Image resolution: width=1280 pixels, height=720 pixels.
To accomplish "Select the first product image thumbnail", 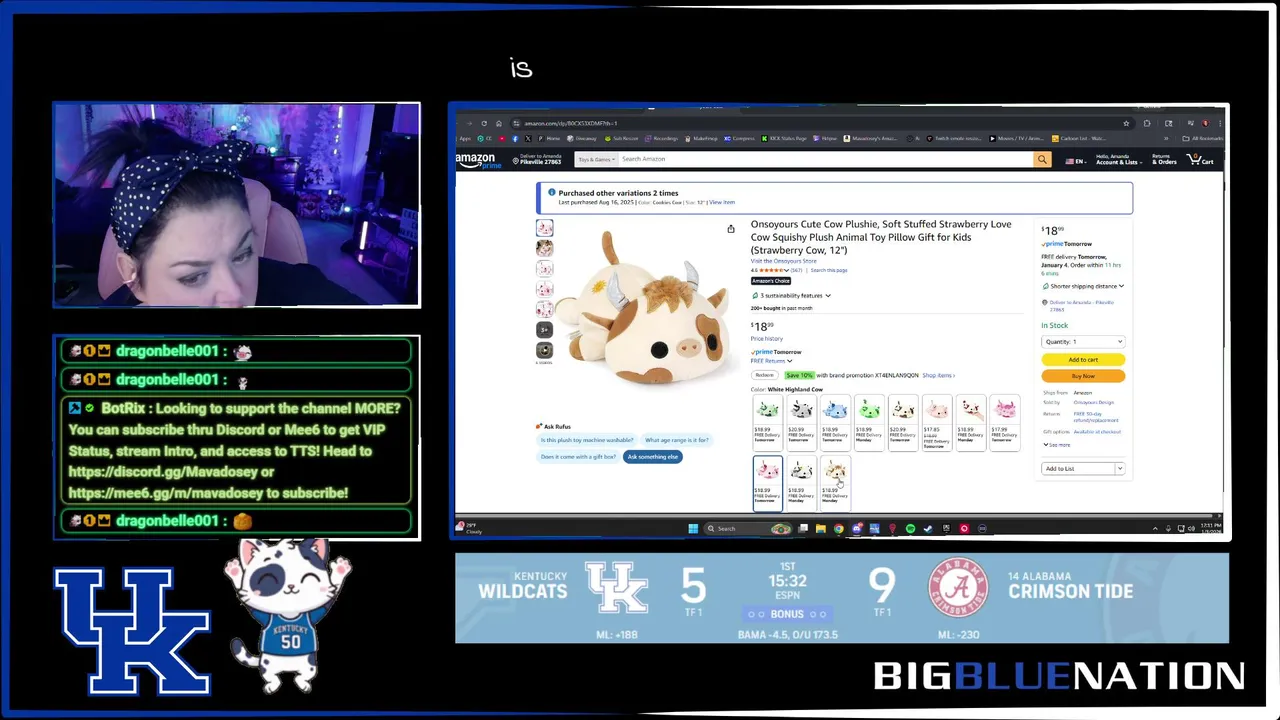I will tap(544, 228).
